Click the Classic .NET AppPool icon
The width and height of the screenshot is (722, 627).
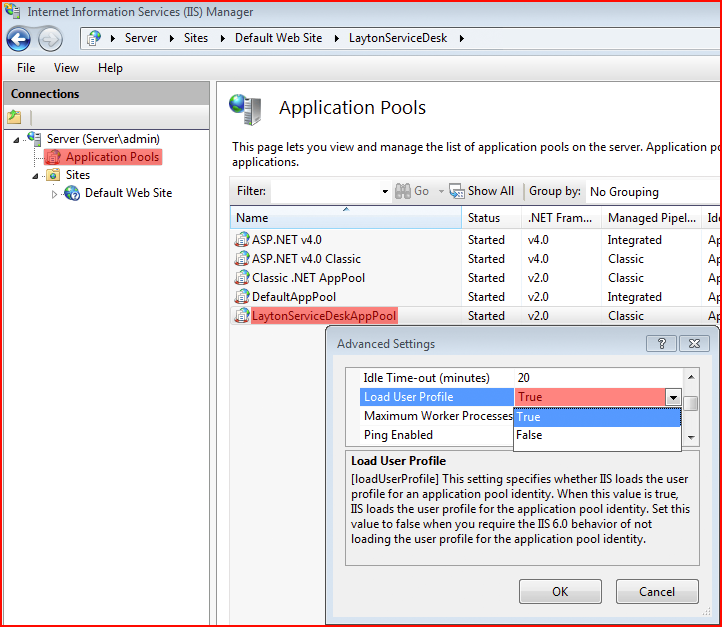coord(242,278)
